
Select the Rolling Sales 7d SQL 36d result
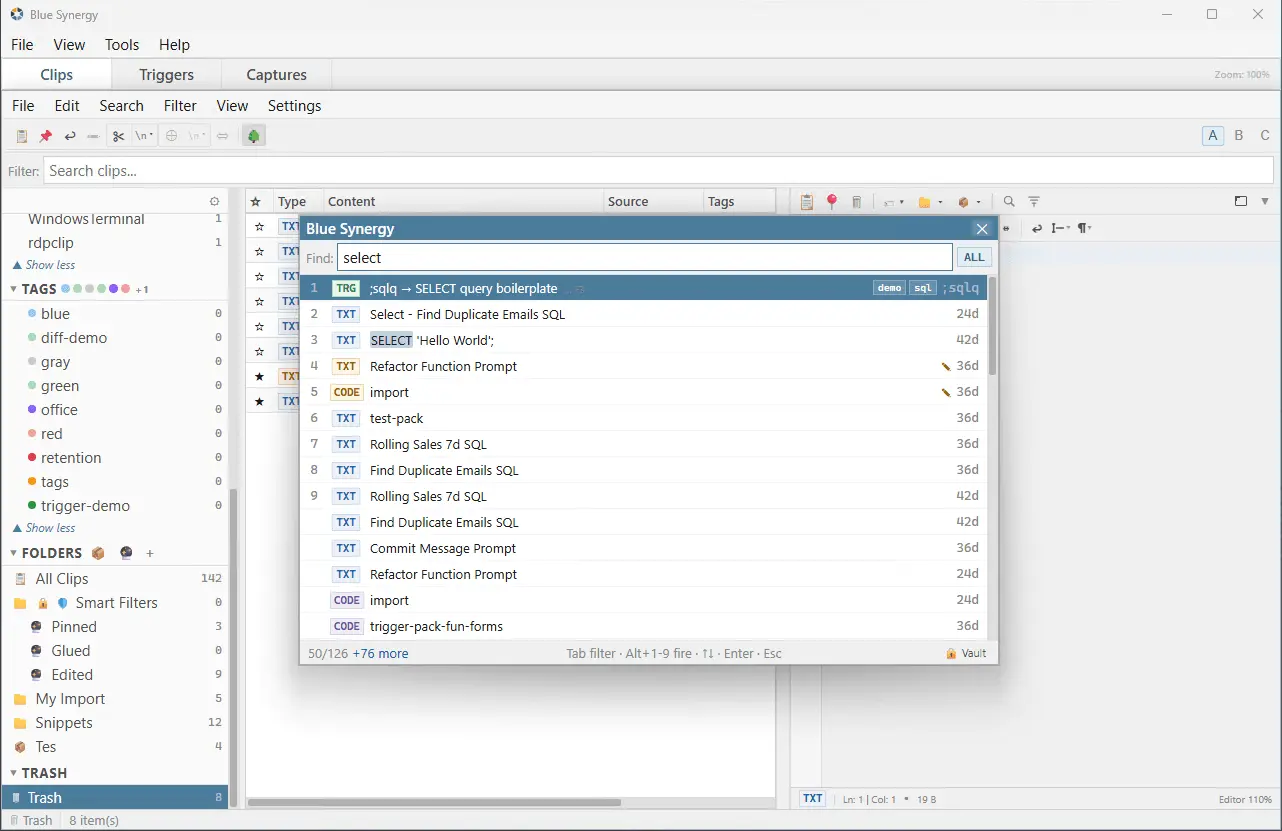643,444
